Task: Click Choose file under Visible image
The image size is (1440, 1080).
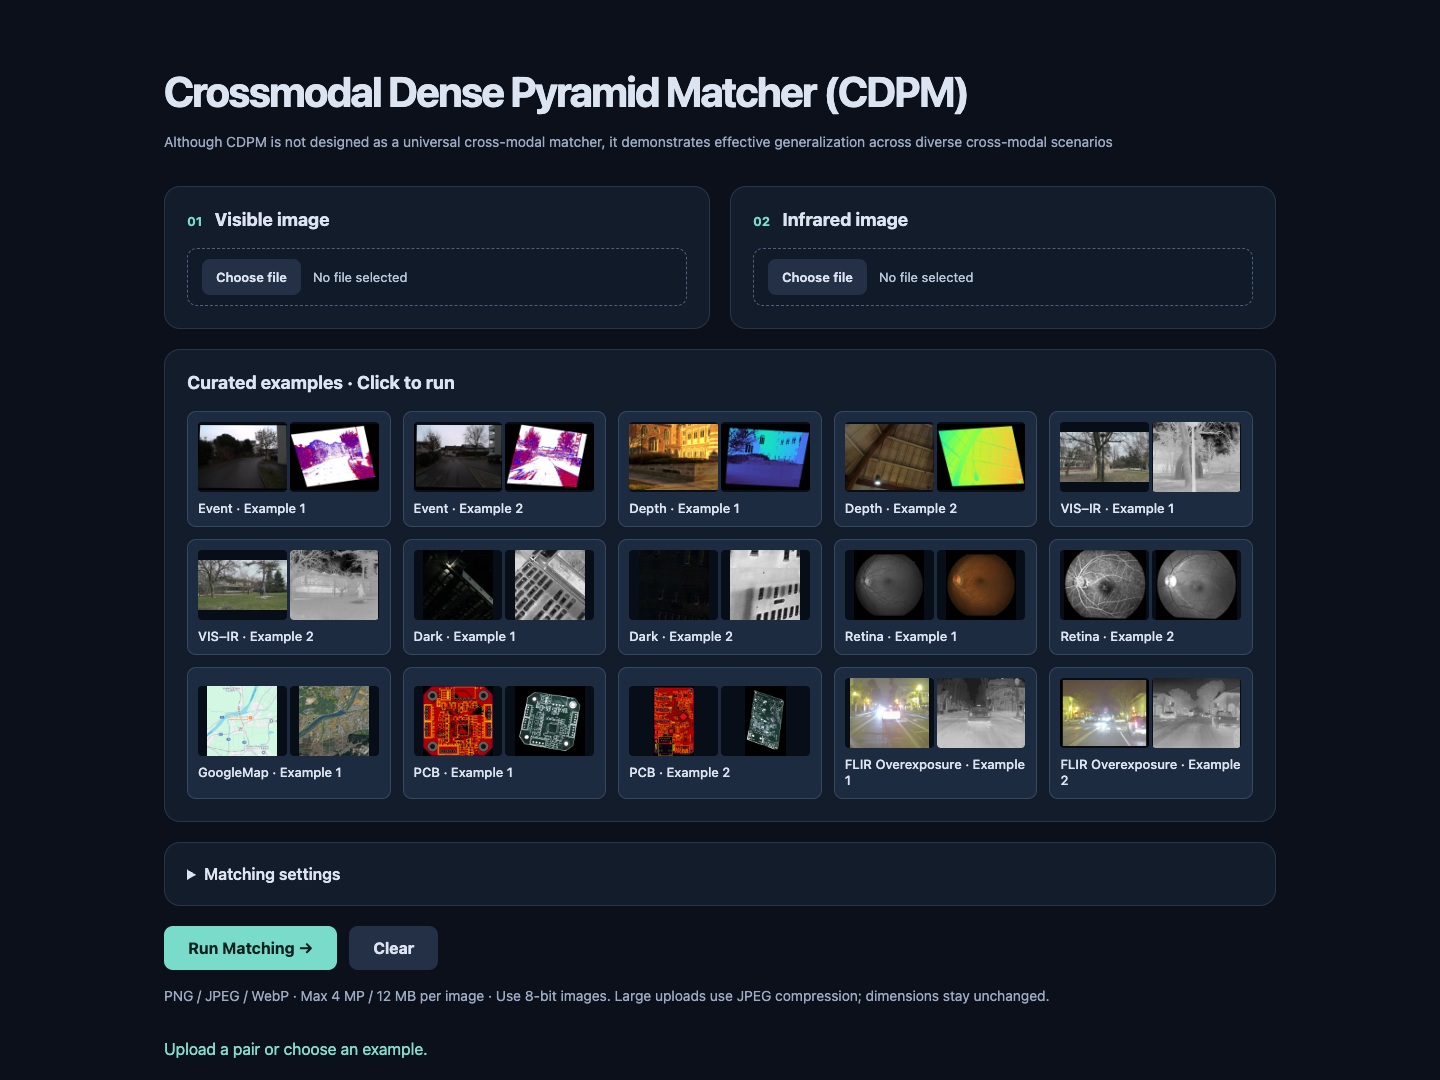Action: [x=251, y=277]
